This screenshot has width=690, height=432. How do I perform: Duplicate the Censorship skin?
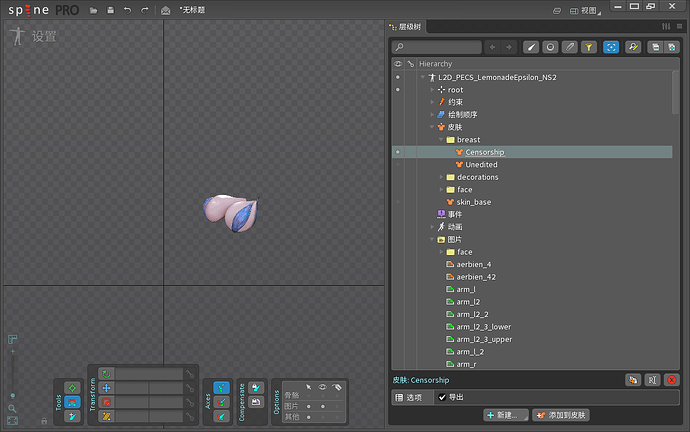pyautogui.click(x=633, y=380)
